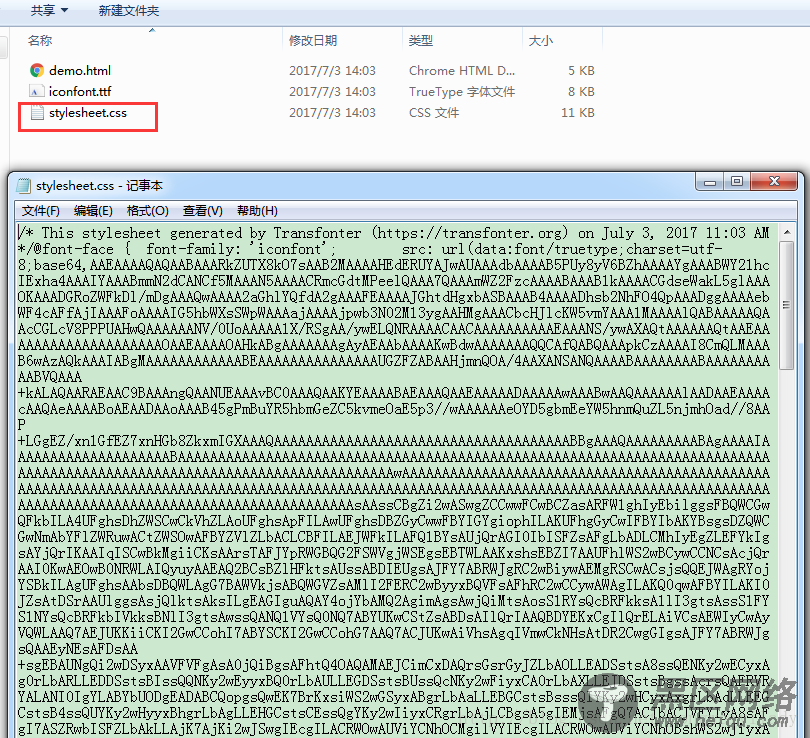Click the '11 KB' size of stylesheet.css
Viewport: 810px width, 738px height.
pos(578,113)
